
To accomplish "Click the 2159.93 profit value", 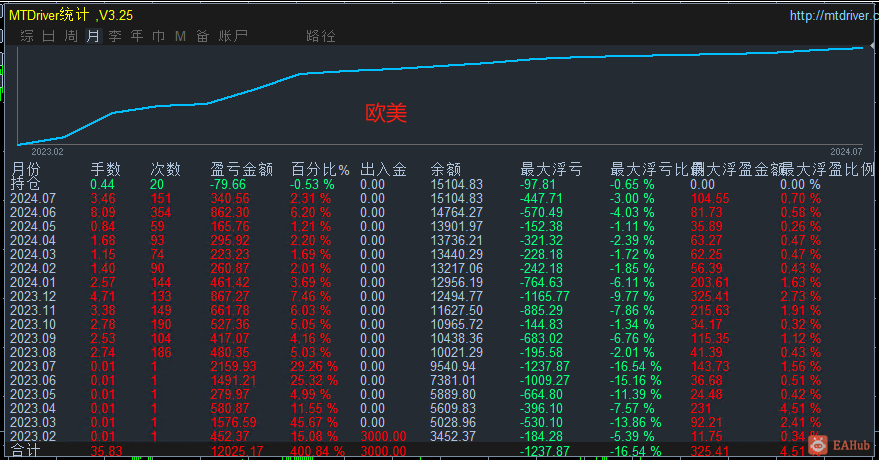I will 233,366.
